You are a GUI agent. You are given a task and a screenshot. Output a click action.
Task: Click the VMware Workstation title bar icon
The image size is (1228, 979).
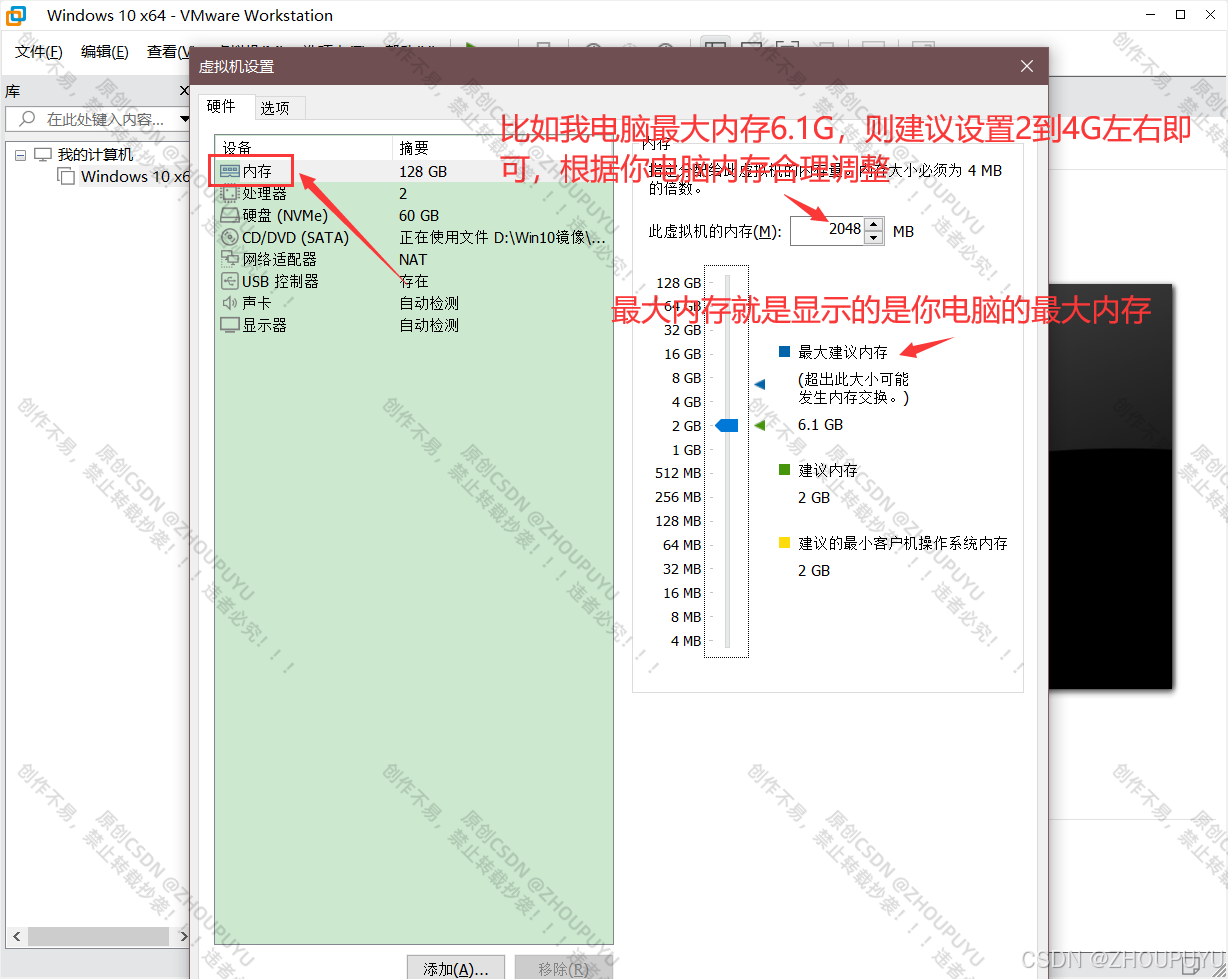click(17, 15)
